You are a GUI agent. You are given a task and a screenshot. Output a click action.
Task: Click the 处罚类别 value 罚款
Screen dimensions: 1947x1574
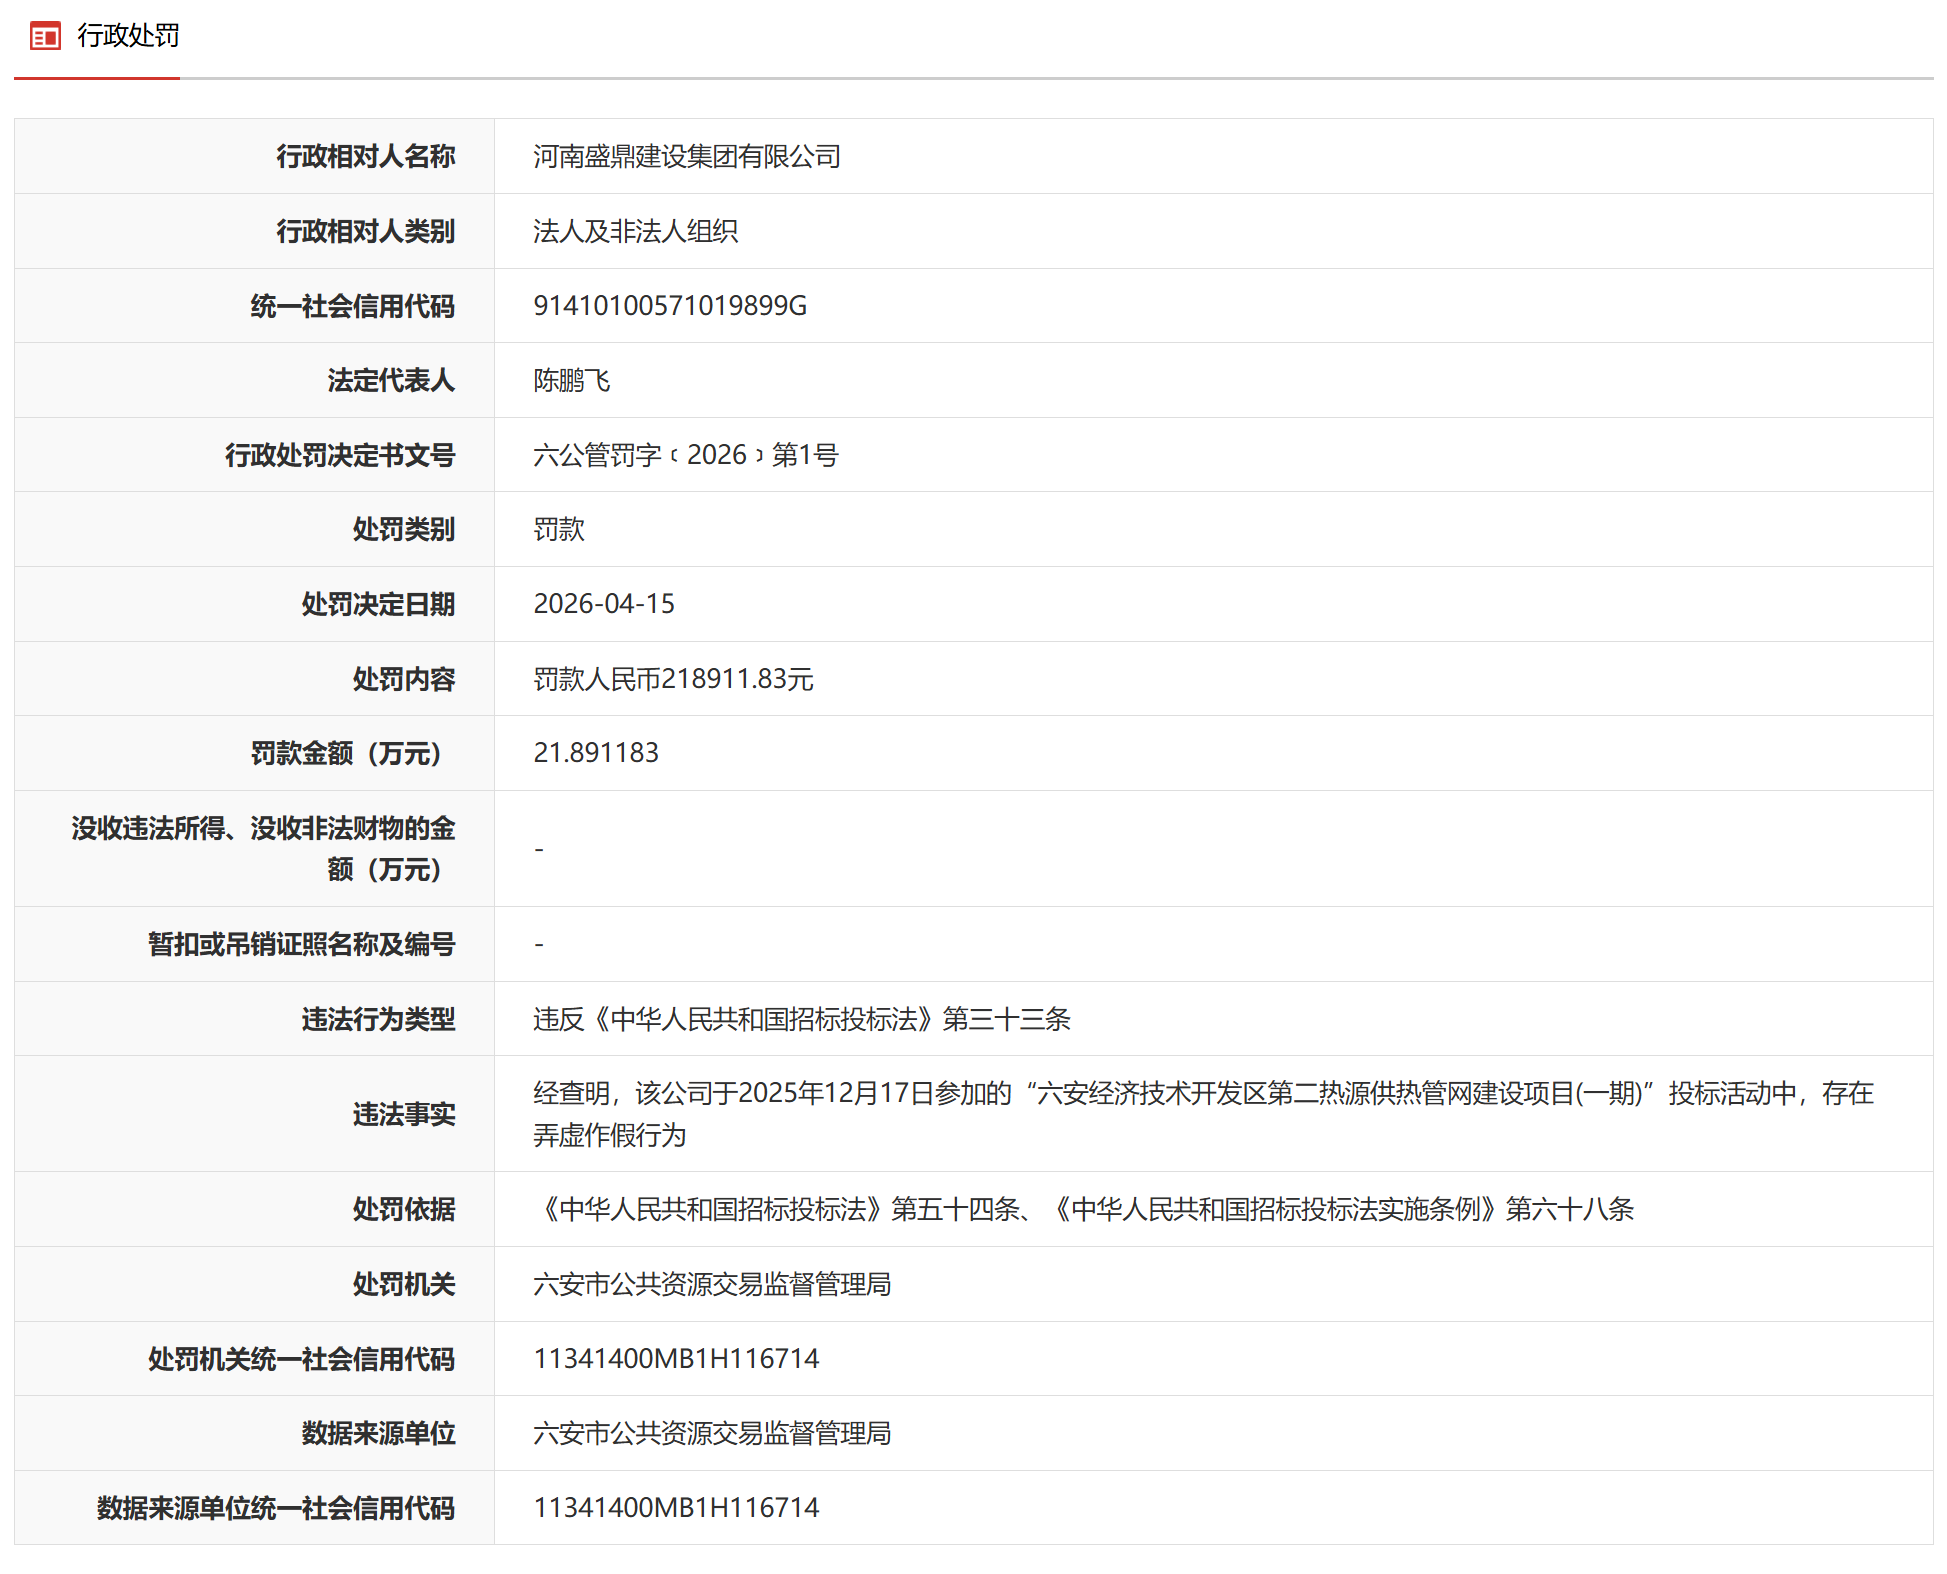click(558, 530)
